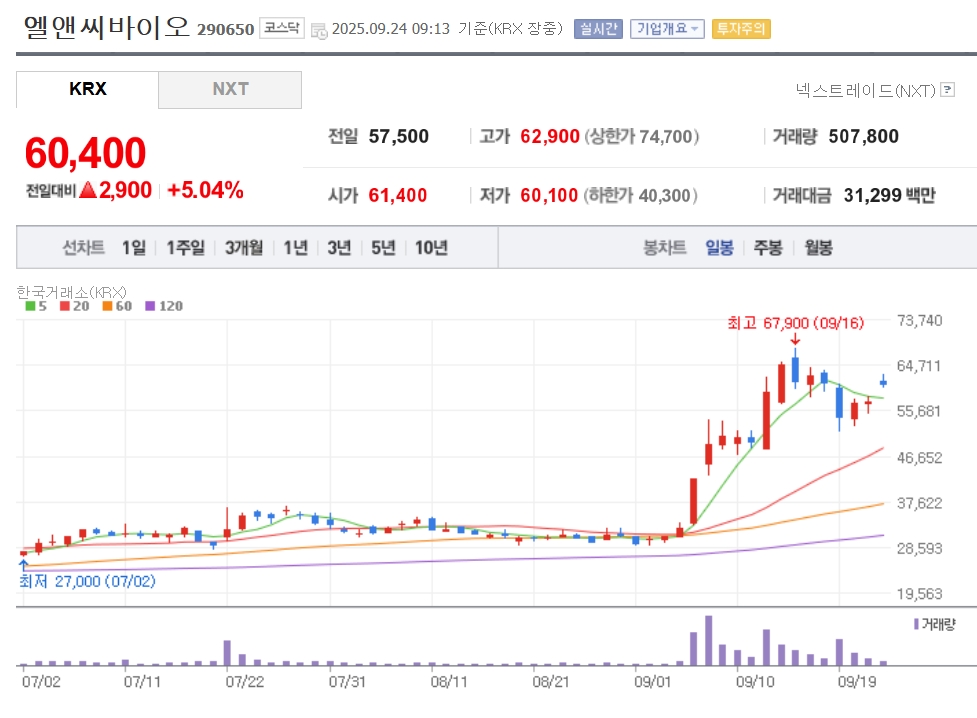Image resolution: width=977 pixels, height=718 pixels.
Task: Select the KRX tab
Action: 87,89
